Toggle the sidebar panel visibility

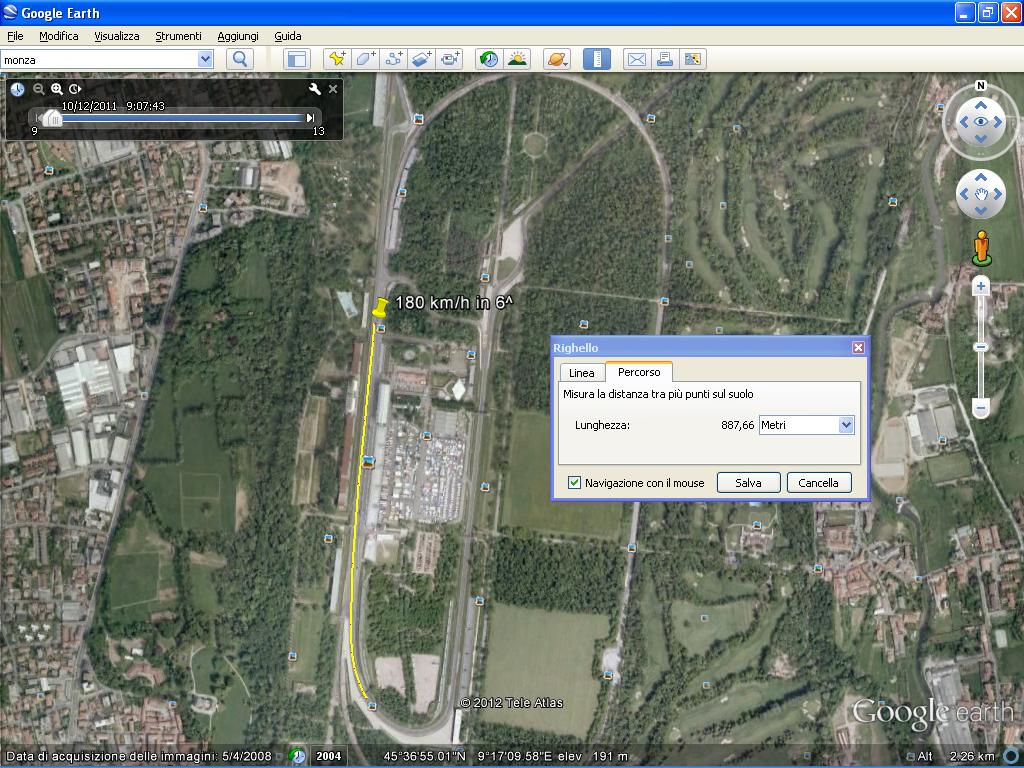pyautogui.click(x=296, y=59)
